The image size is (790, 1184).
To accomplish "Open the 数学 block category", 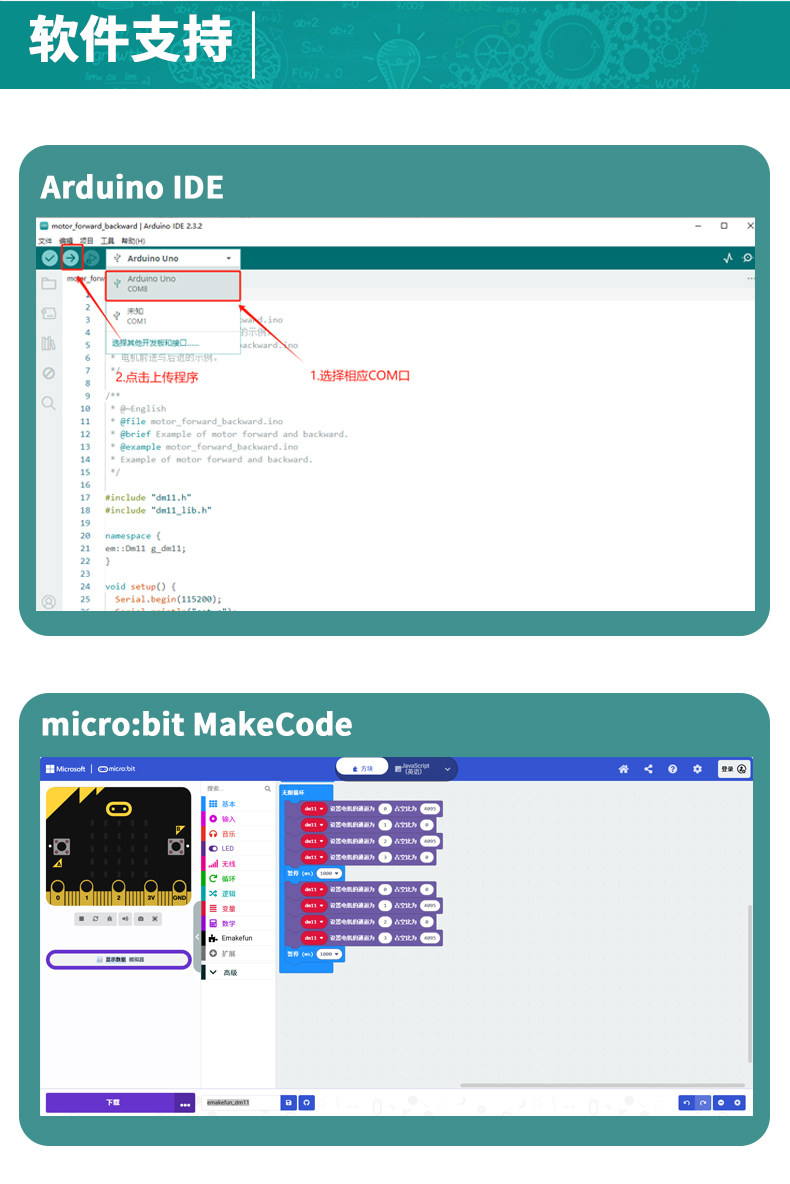I will (239, 923).
